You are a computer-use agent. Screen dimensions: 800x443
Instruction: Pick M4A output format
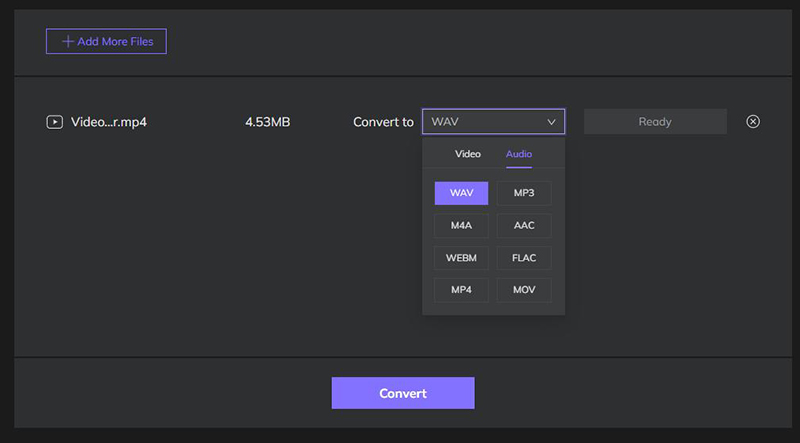point(461,225)
